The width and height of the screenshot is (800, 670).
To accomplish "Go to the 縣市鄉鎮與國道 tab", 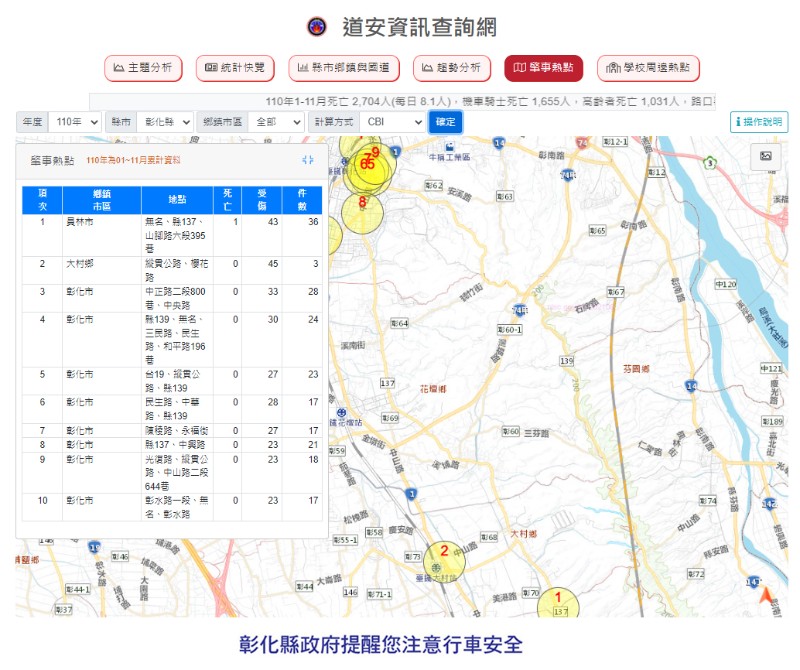I will [x=344, y=68].
